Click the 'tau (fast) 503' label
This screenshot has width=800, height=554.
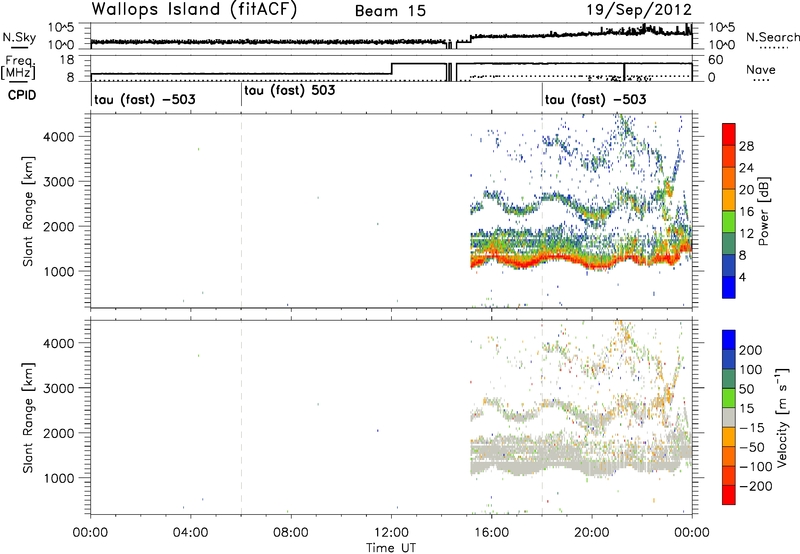click(x=290, y=91)
